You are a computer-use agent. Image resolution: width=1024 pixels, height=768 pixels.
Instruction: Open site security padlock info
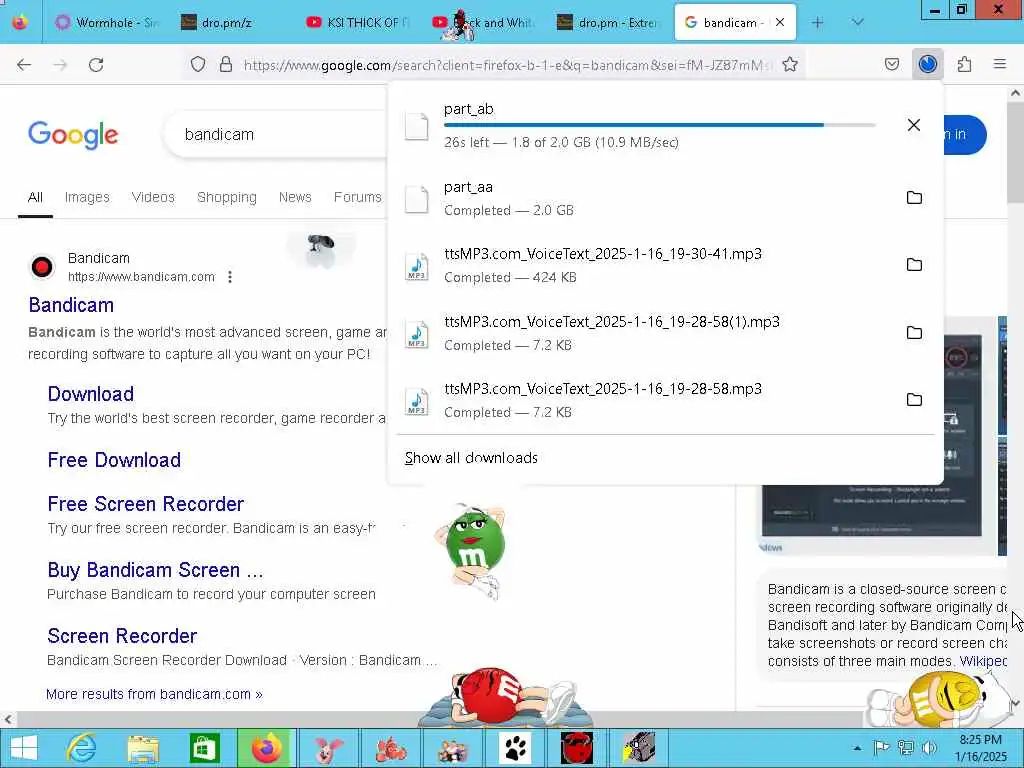pos(226,65)
